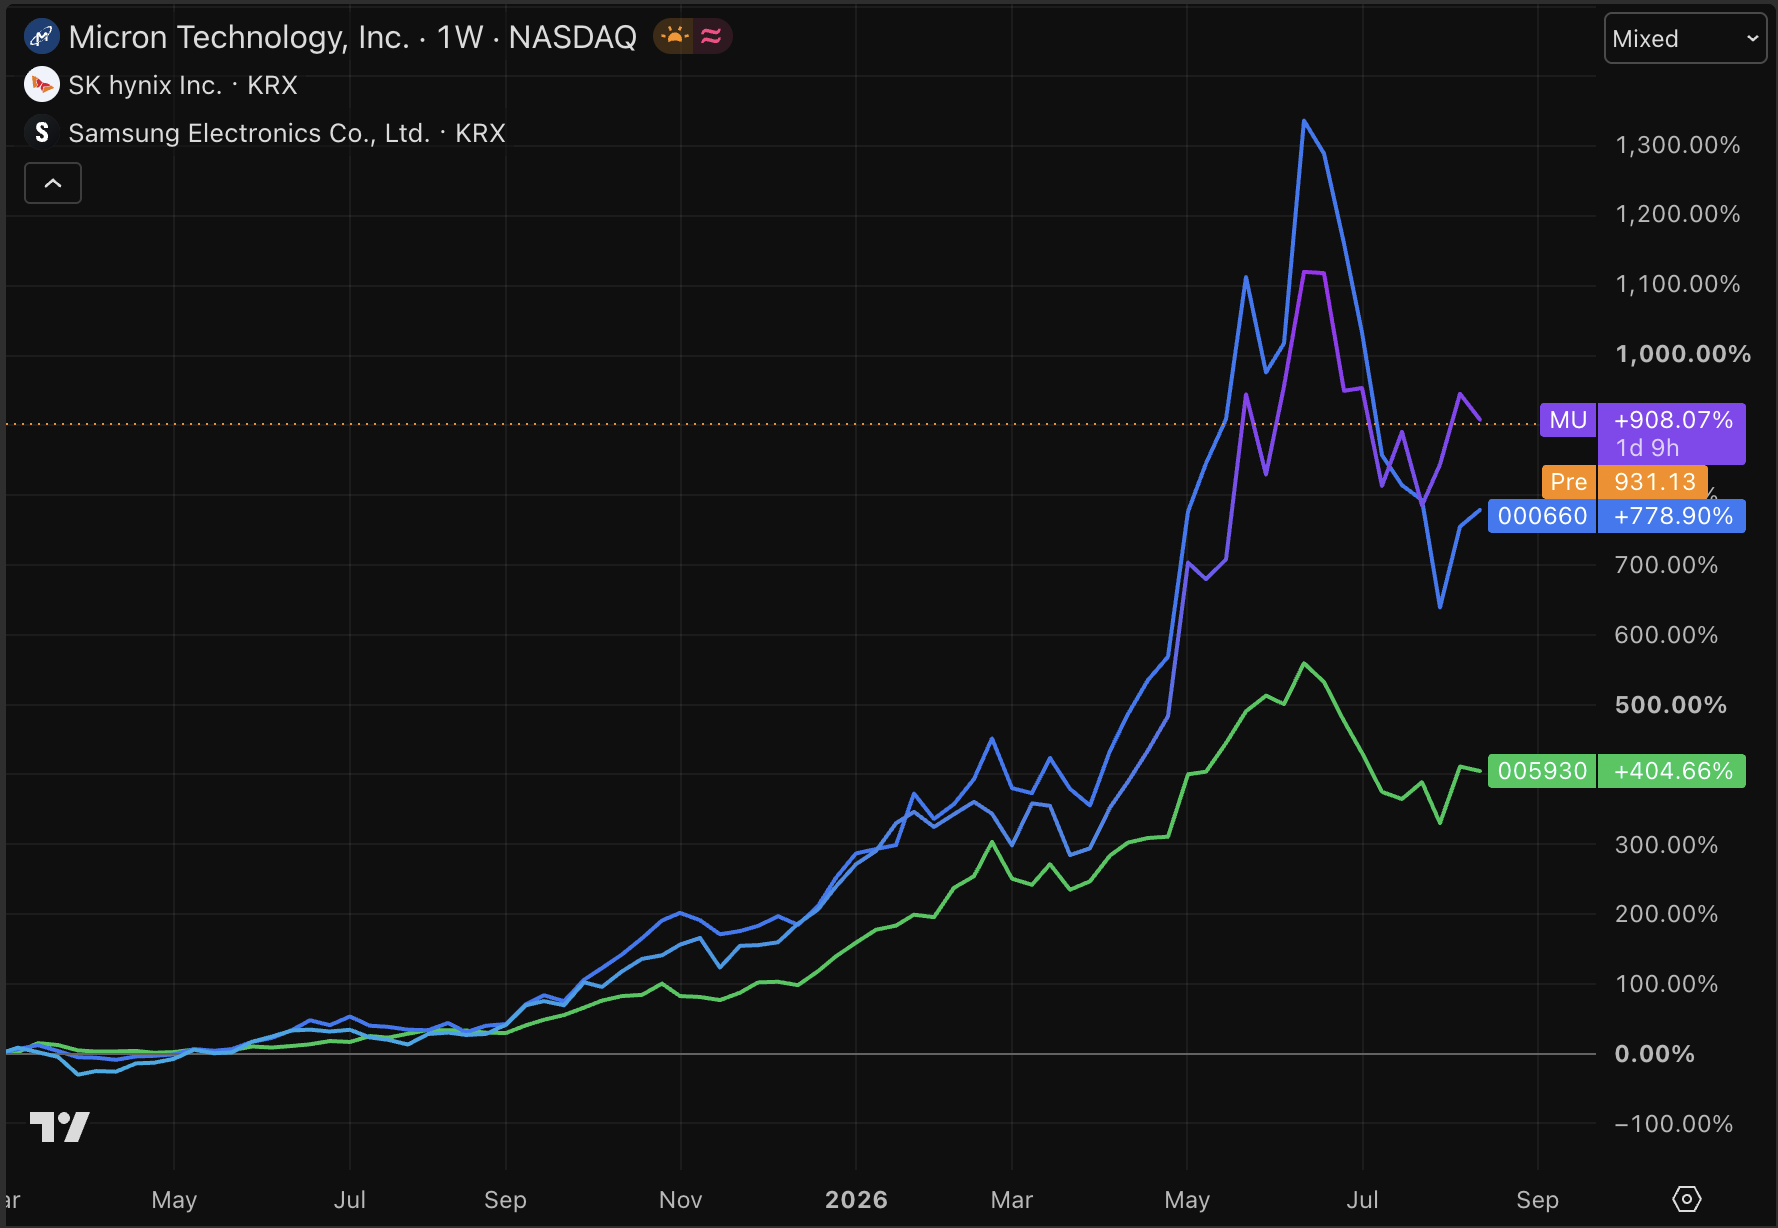Click the SK hynix logo icon
Viewport: 1778px width, 1228px height.
point(41,85)
